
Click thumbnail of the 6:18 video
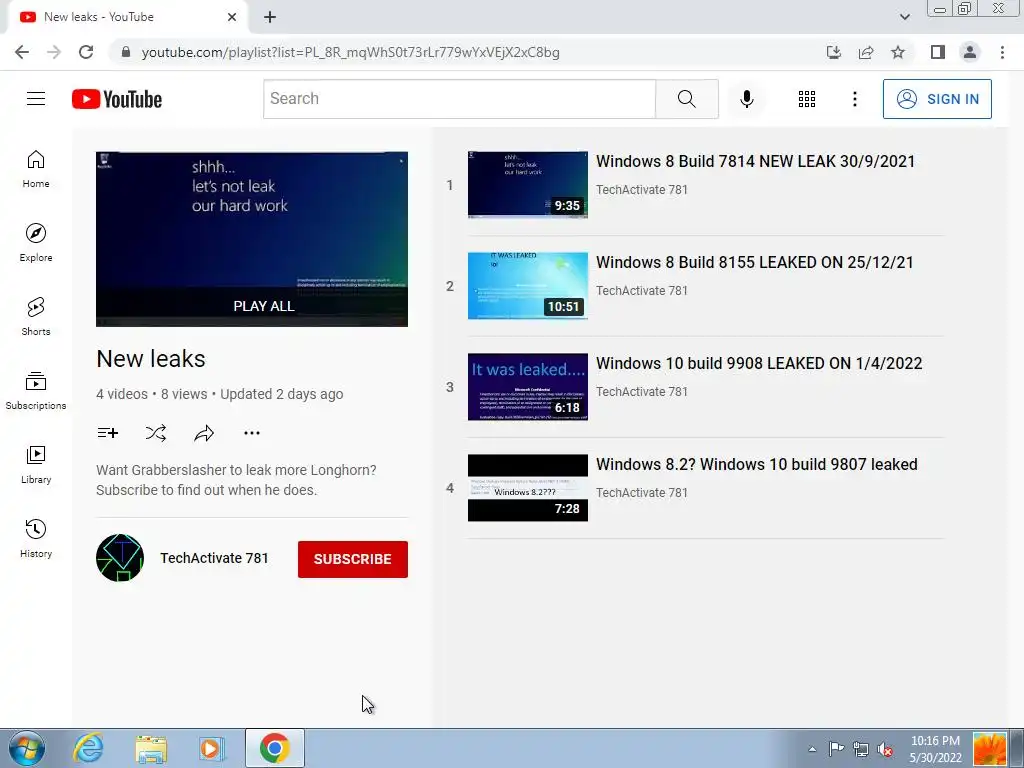(x=528, y=387)
